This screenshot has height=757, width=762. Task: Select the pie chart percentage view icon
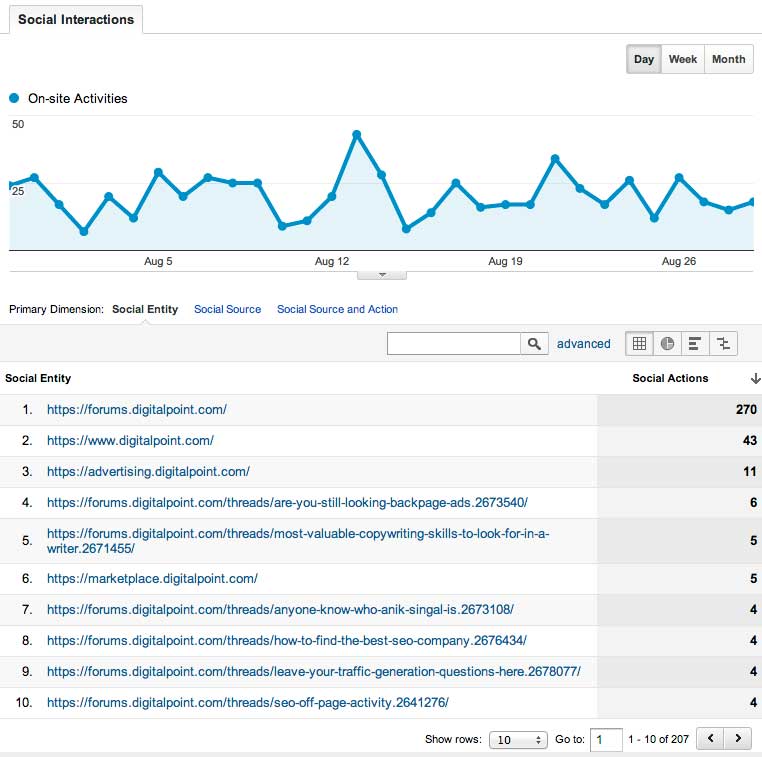[x=667, y=344]
